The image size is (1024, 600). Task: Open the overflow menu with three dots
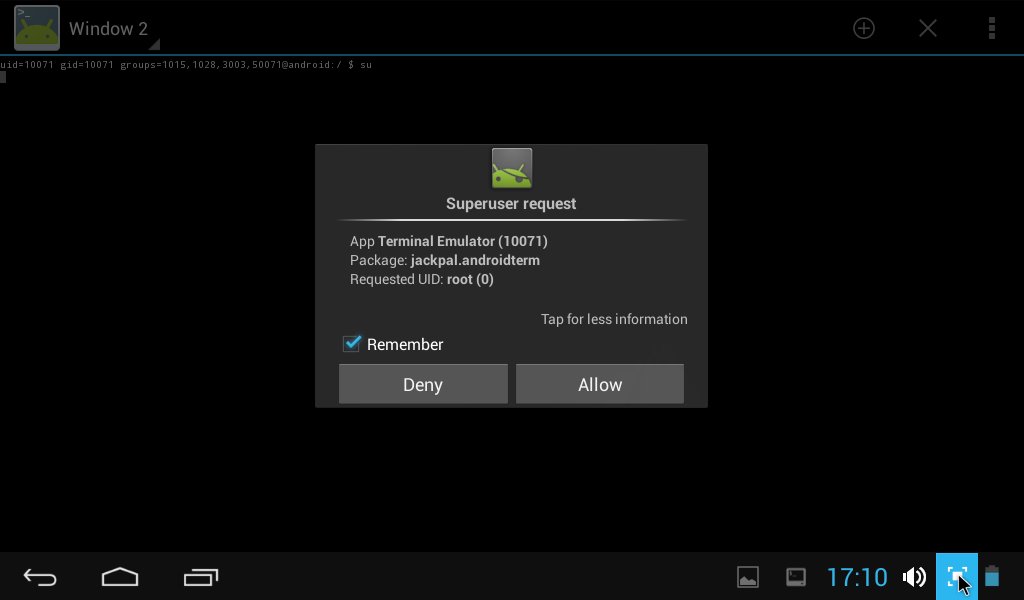[991, 28]
